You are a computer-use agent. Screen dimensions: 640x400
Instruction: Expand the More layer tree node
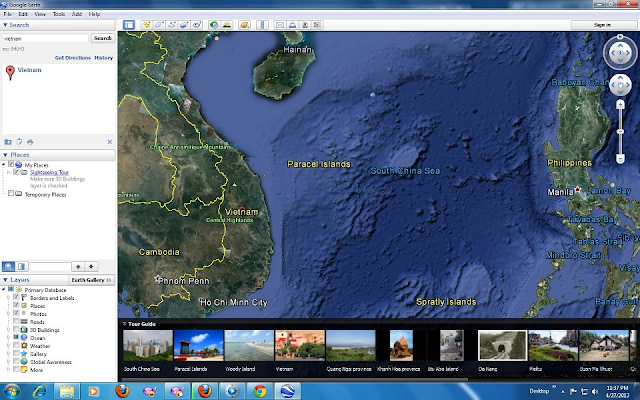pyautogui.click(x=9, y=370)
